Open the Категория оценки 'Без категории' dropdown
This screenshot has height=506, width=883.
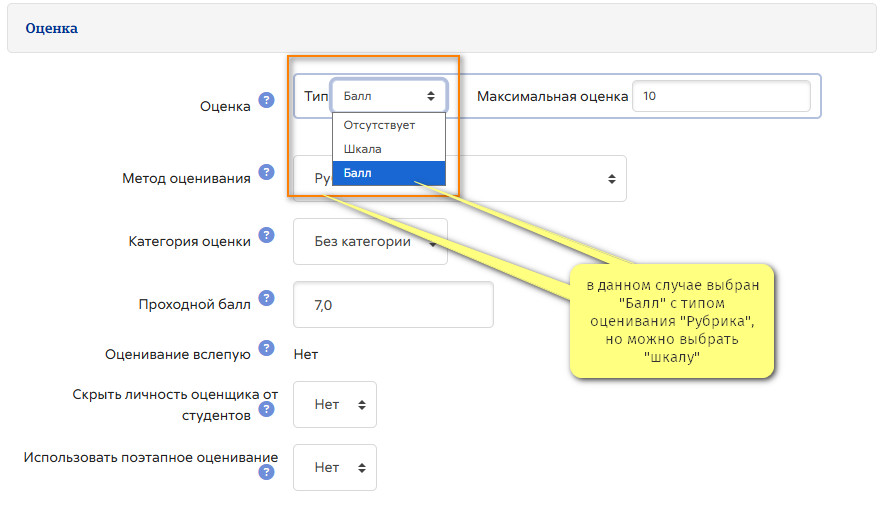[370, 242]
